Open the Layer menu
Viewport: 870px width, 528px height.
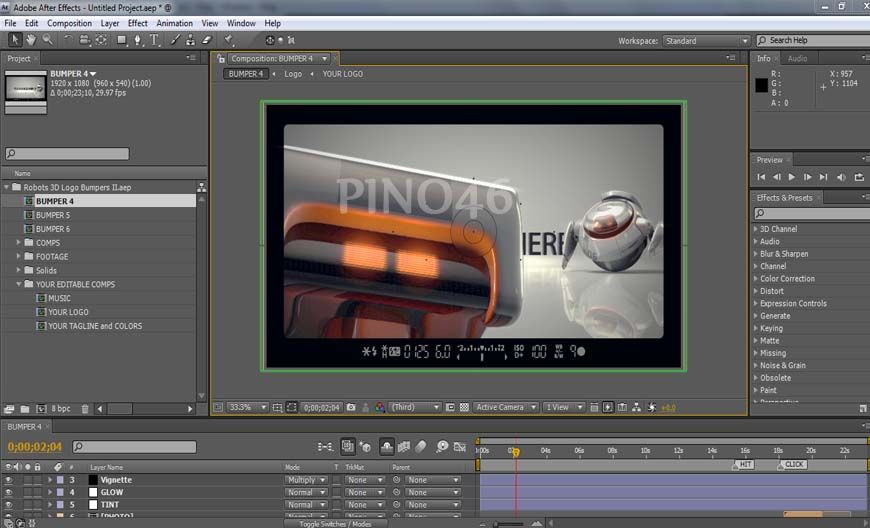click(109, 23)
